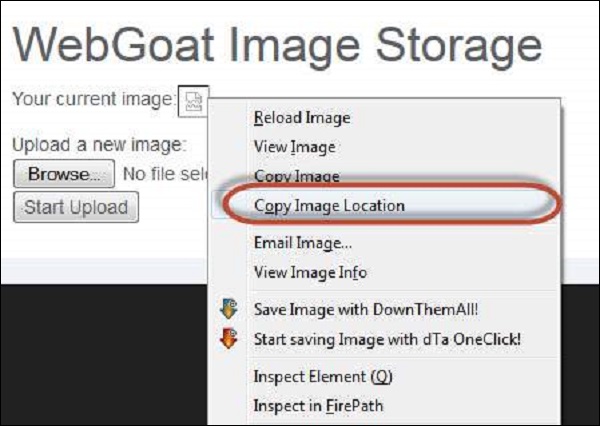Select View Image menu entry
The width and height of the screenshot is (600, 426).
pos(294,147)
